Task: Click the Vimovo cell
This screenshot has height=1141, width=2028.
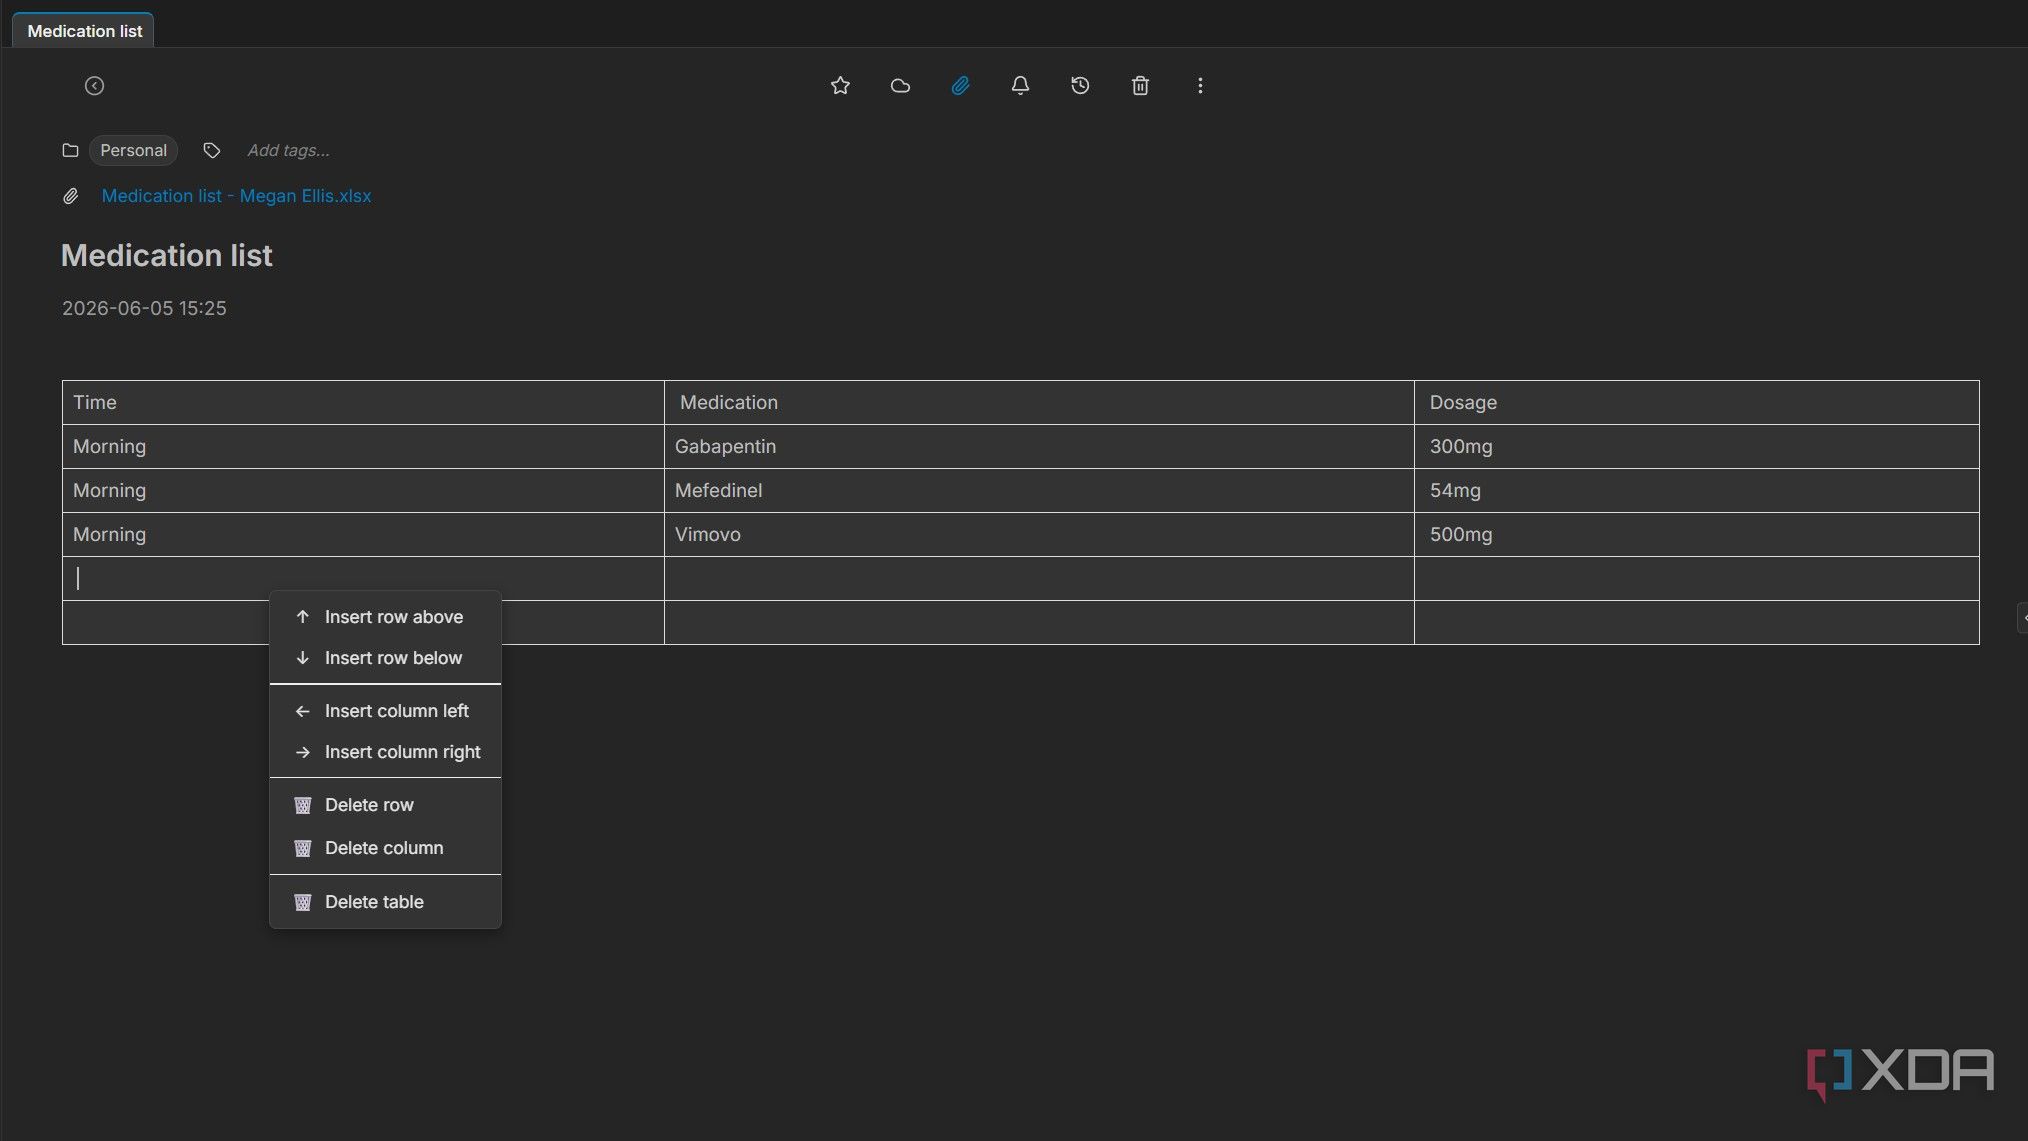Action: 1039,534
